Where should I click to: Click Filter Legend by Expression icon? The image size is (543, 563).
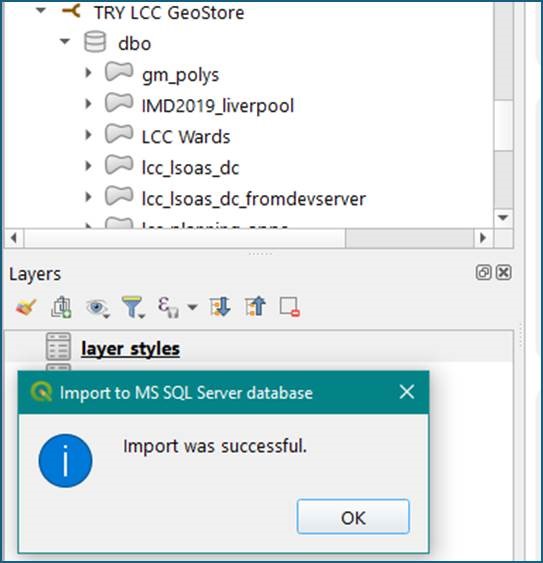[168, 307]
